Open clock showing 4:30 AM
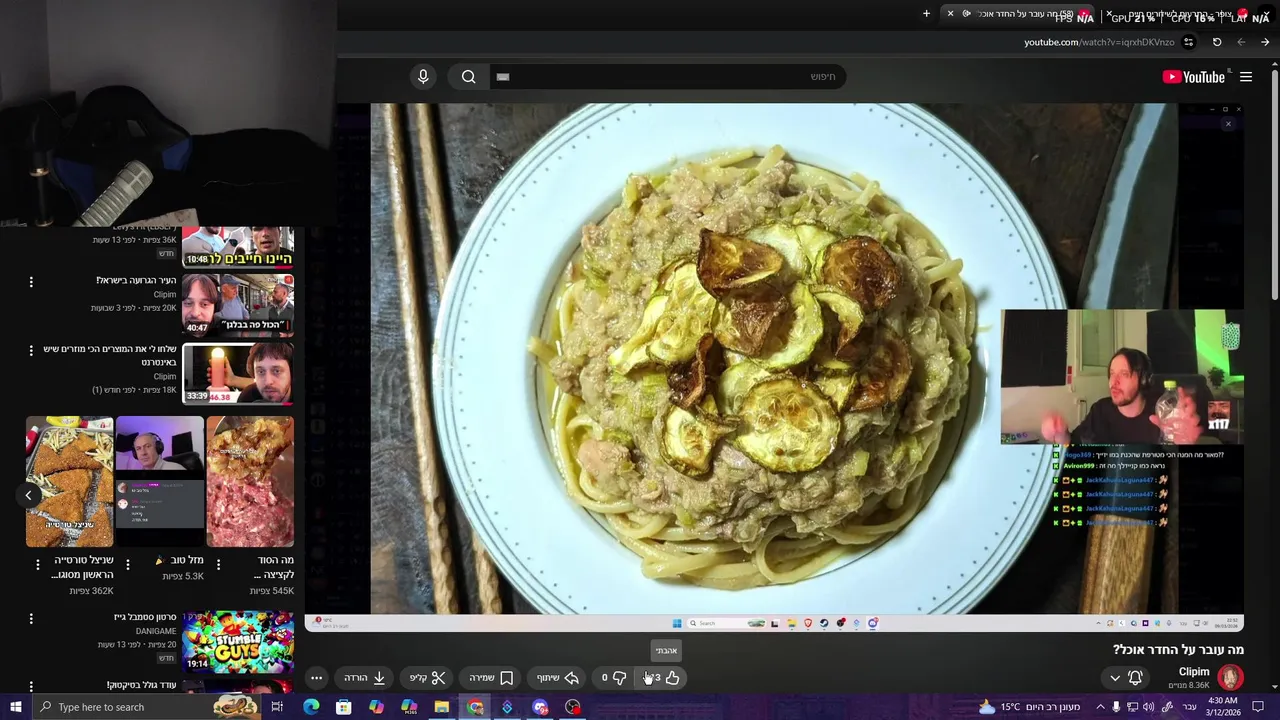Viewport: 1280px width, 720px height. 1223,707
